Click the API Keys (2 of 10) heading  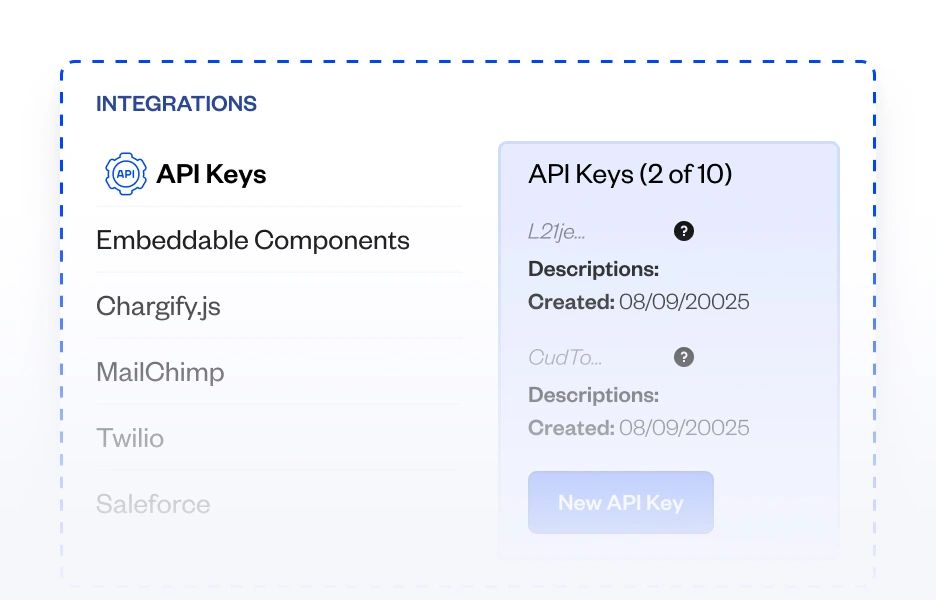[x=630, y=174]
